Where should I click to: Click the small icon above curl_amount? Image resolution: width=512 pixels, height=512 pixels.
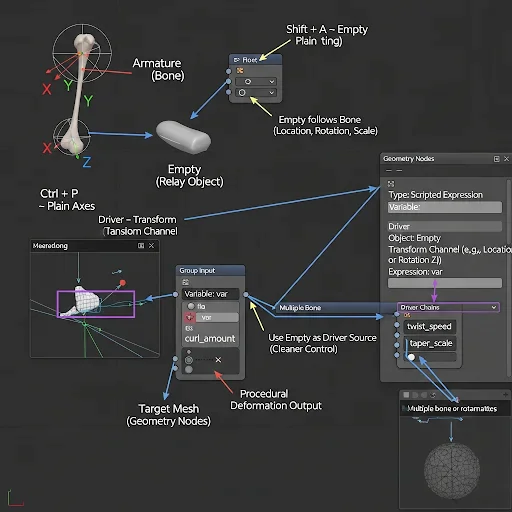(189, 329)
